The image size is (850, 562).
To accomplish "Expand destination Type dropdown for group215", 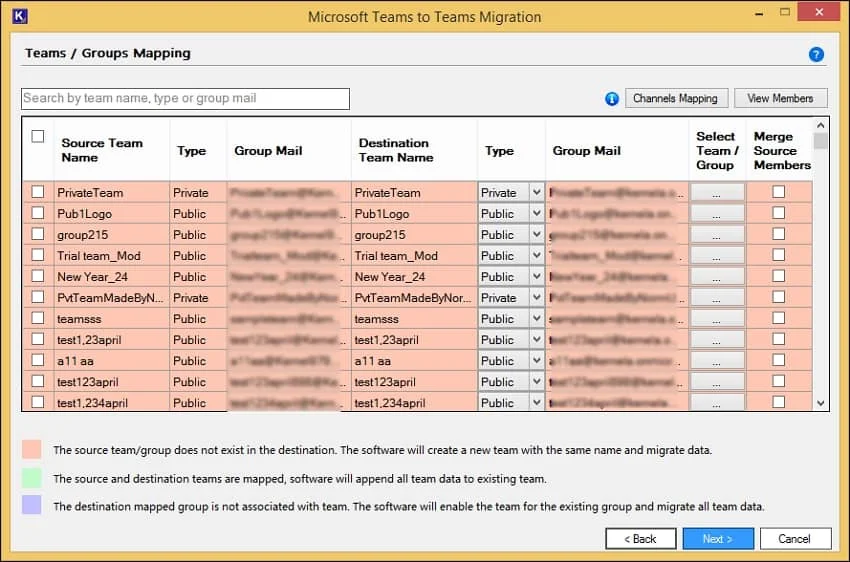I will [x=536, y=235].
